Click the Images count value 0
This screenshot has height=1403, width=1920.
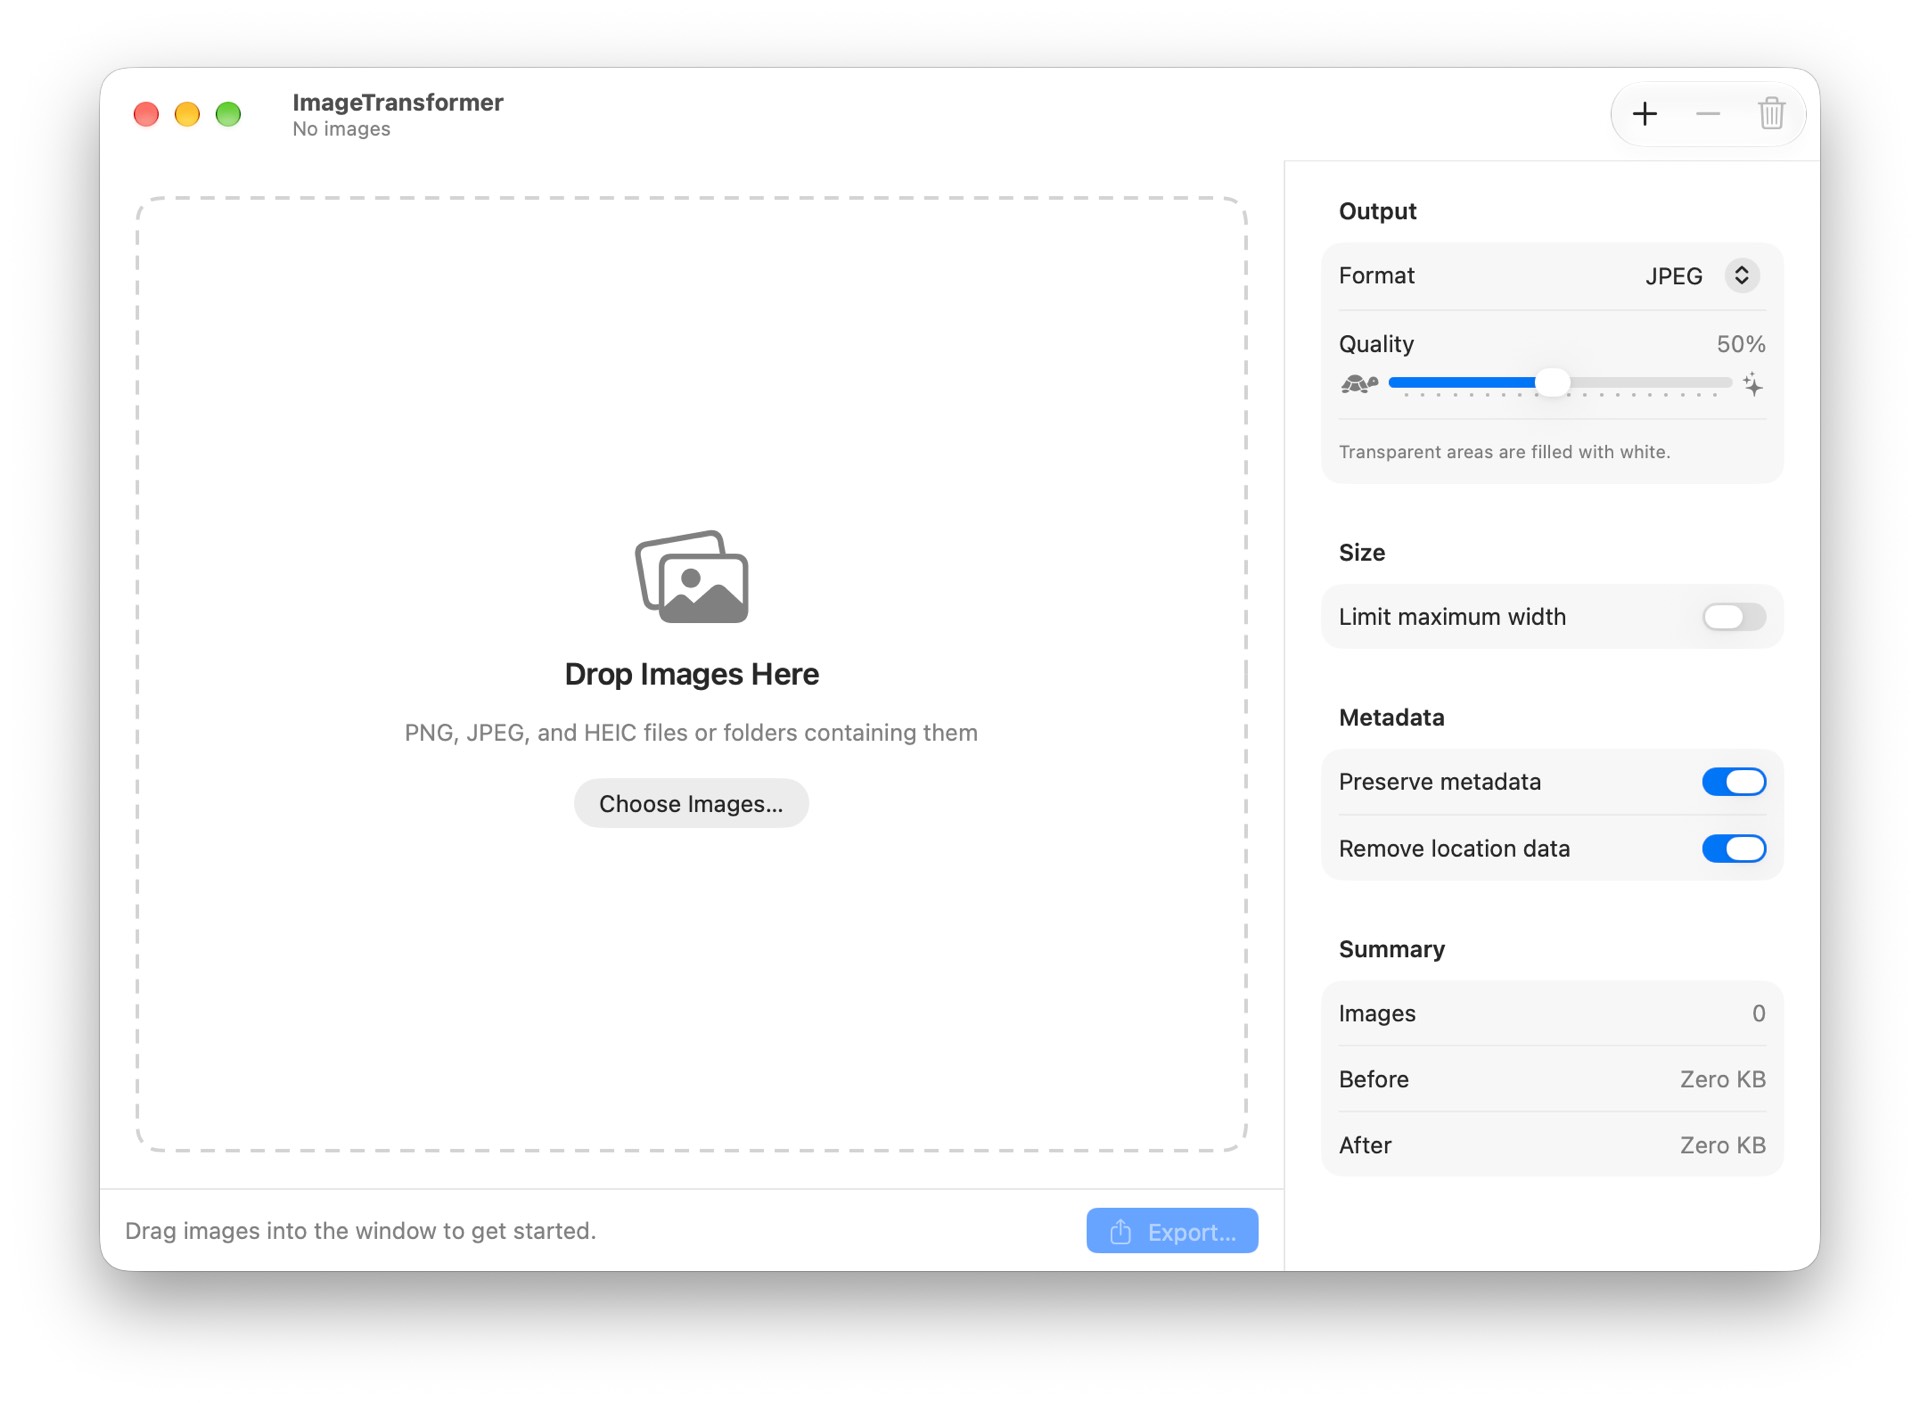click(x=1759, y=1014)
